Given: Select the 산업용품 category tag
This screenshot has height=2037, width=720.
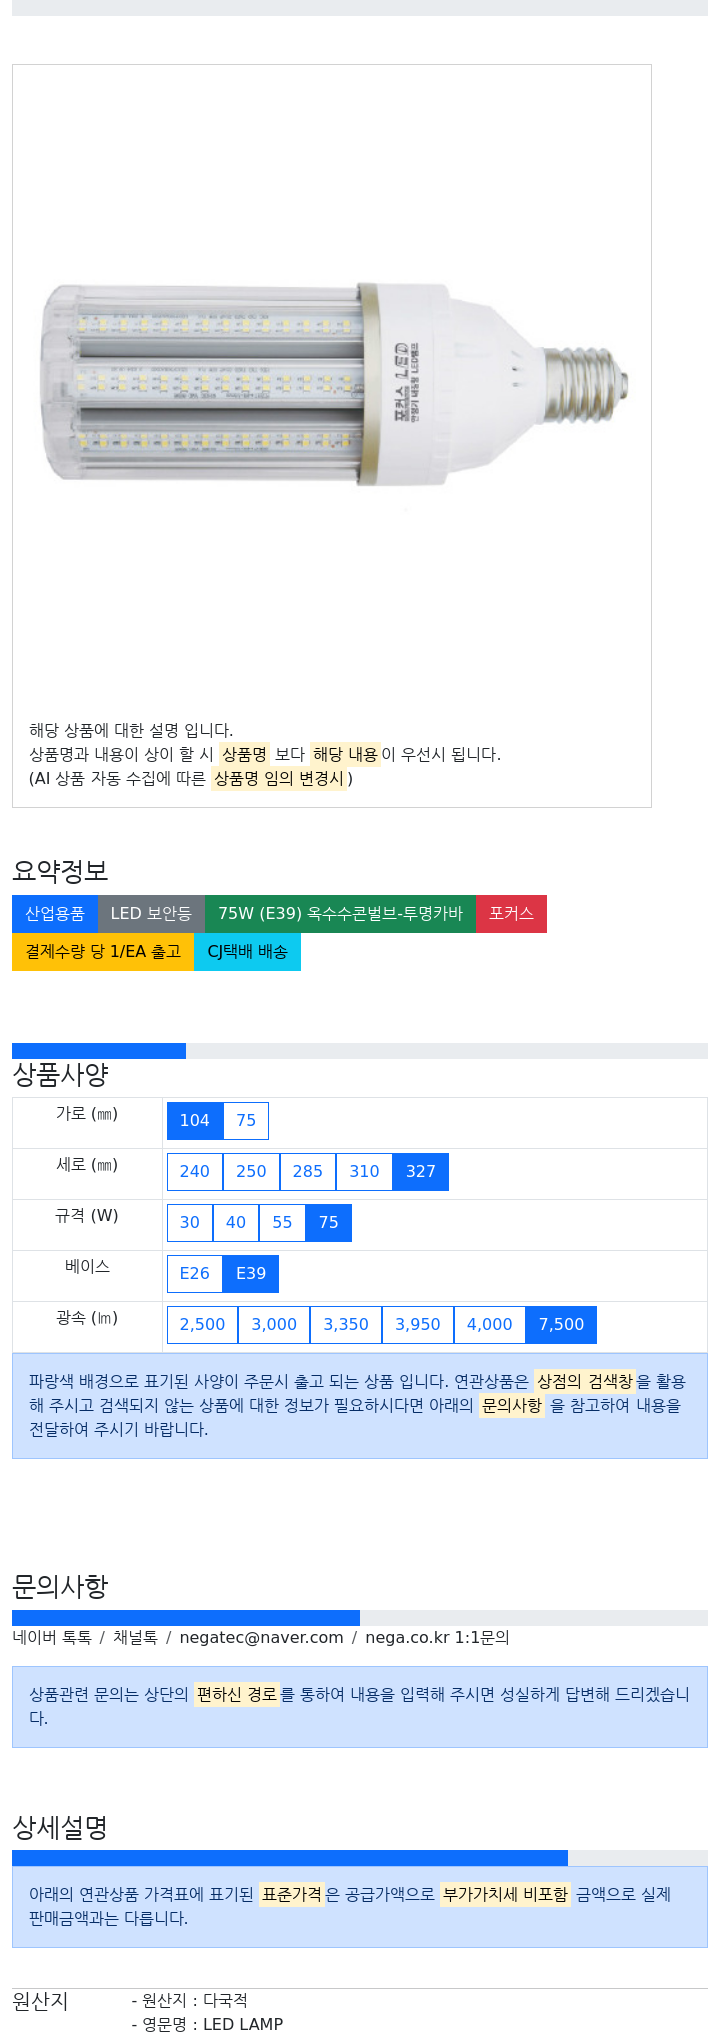Looking at the screenshot, I should pos(55,914).
